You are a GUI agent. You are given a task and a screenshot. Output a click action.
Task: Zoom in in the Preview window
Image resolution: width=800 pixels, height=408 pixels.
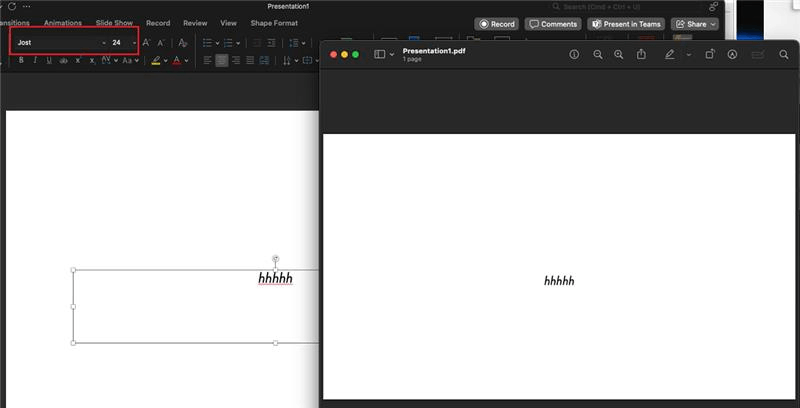(619, 55)
